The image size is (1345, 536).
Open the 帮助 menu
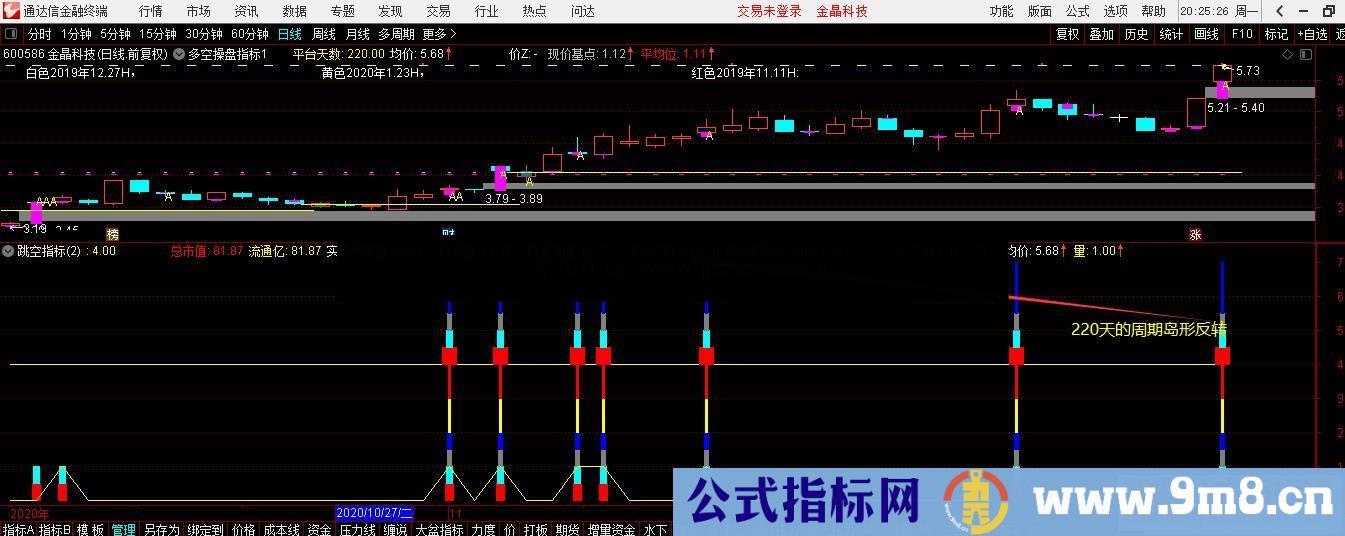coord(1153,11)
